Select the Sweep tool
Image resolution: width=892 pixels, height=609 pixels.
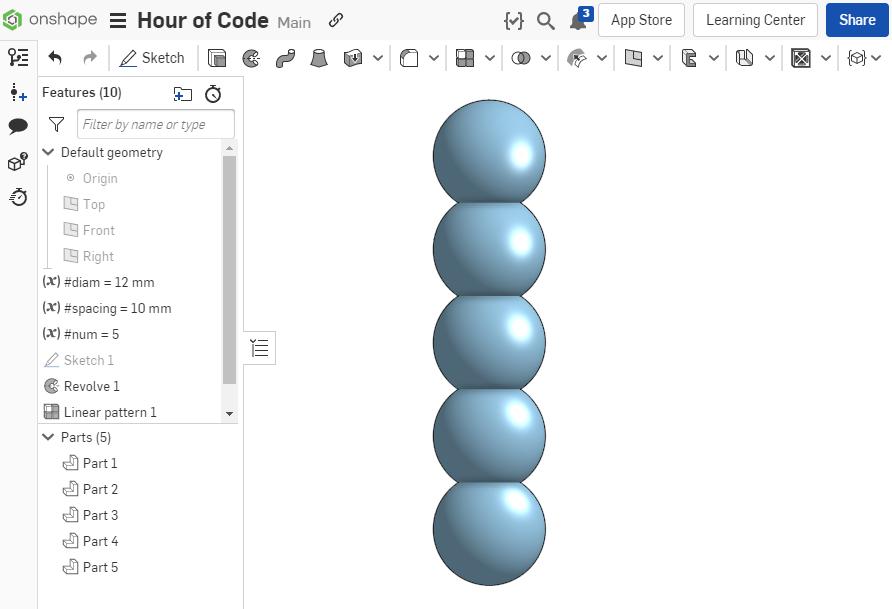pos(284,58)
